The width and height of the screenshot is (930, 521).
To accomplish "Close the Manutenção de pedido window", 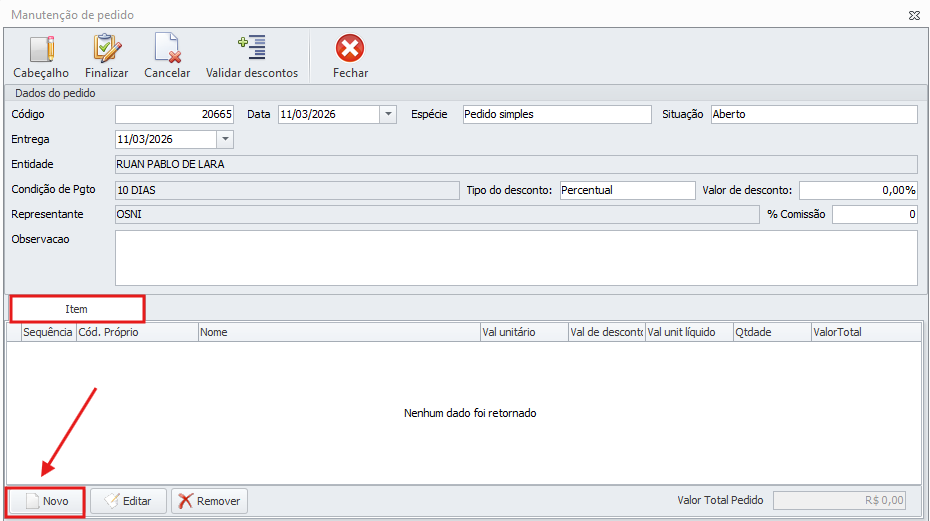I will (914, 15).
